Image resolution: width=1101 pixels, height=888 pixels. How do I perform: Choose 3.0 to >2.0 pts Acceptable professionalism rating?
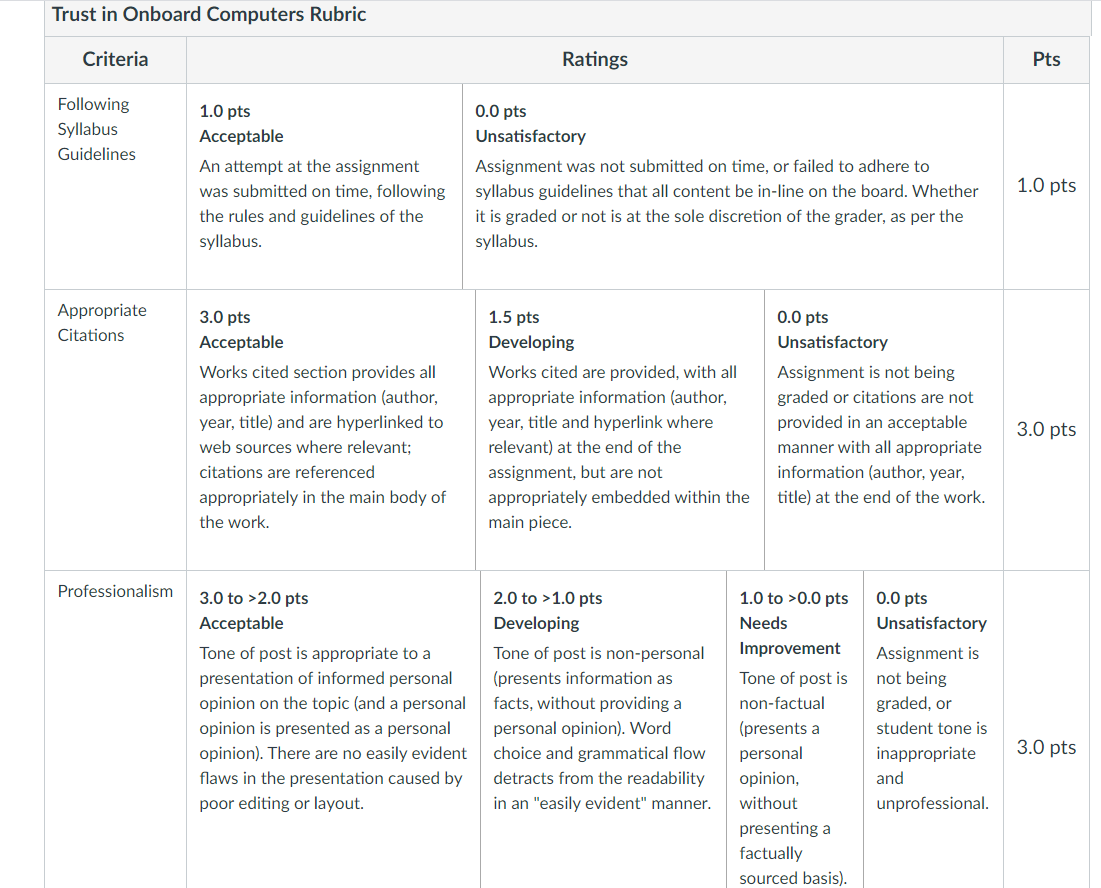(334, 729)
